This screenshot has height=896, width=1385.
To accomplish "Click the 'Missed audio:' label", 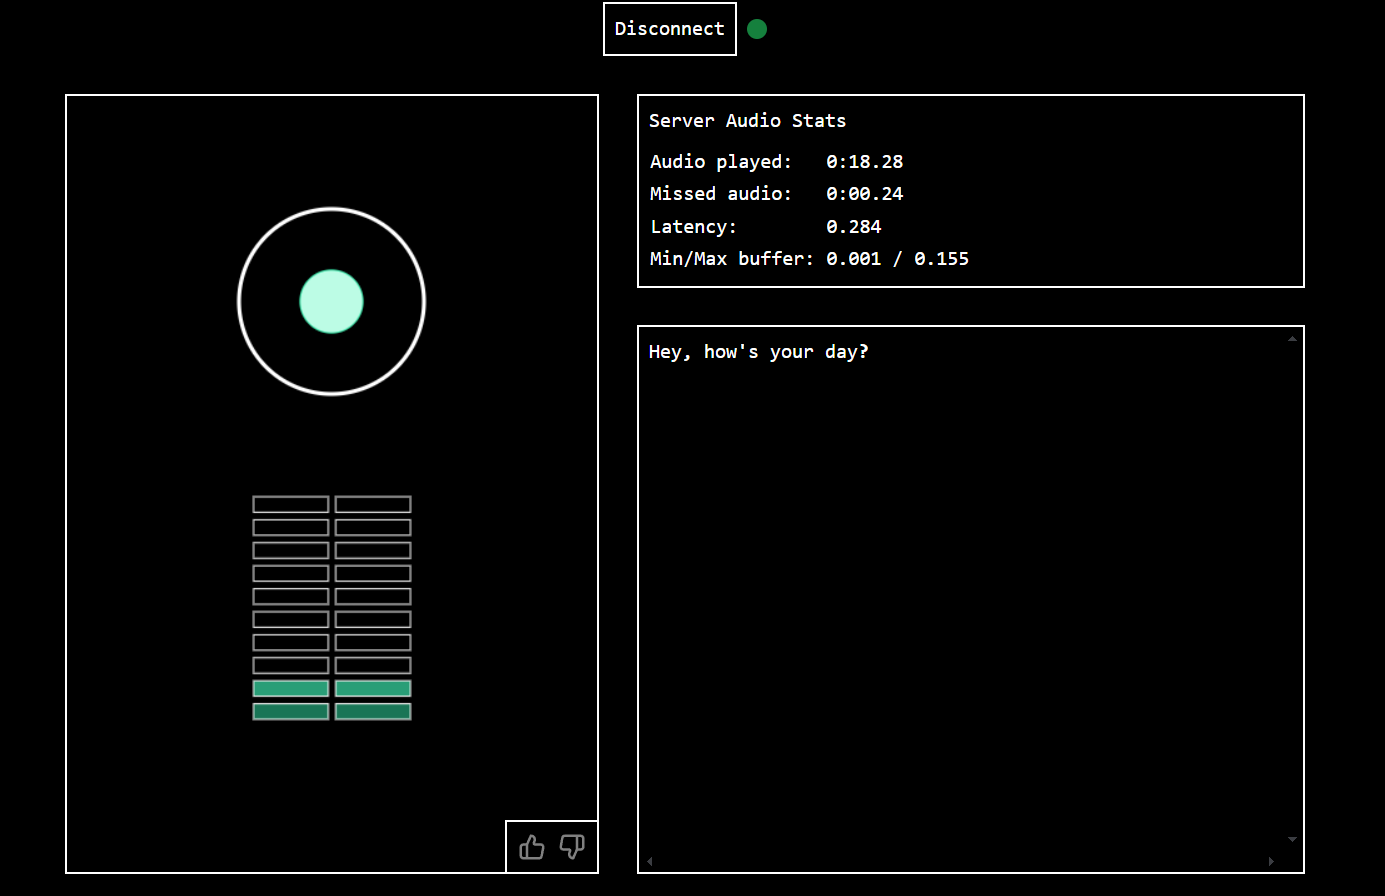I will tap(721, 194).
